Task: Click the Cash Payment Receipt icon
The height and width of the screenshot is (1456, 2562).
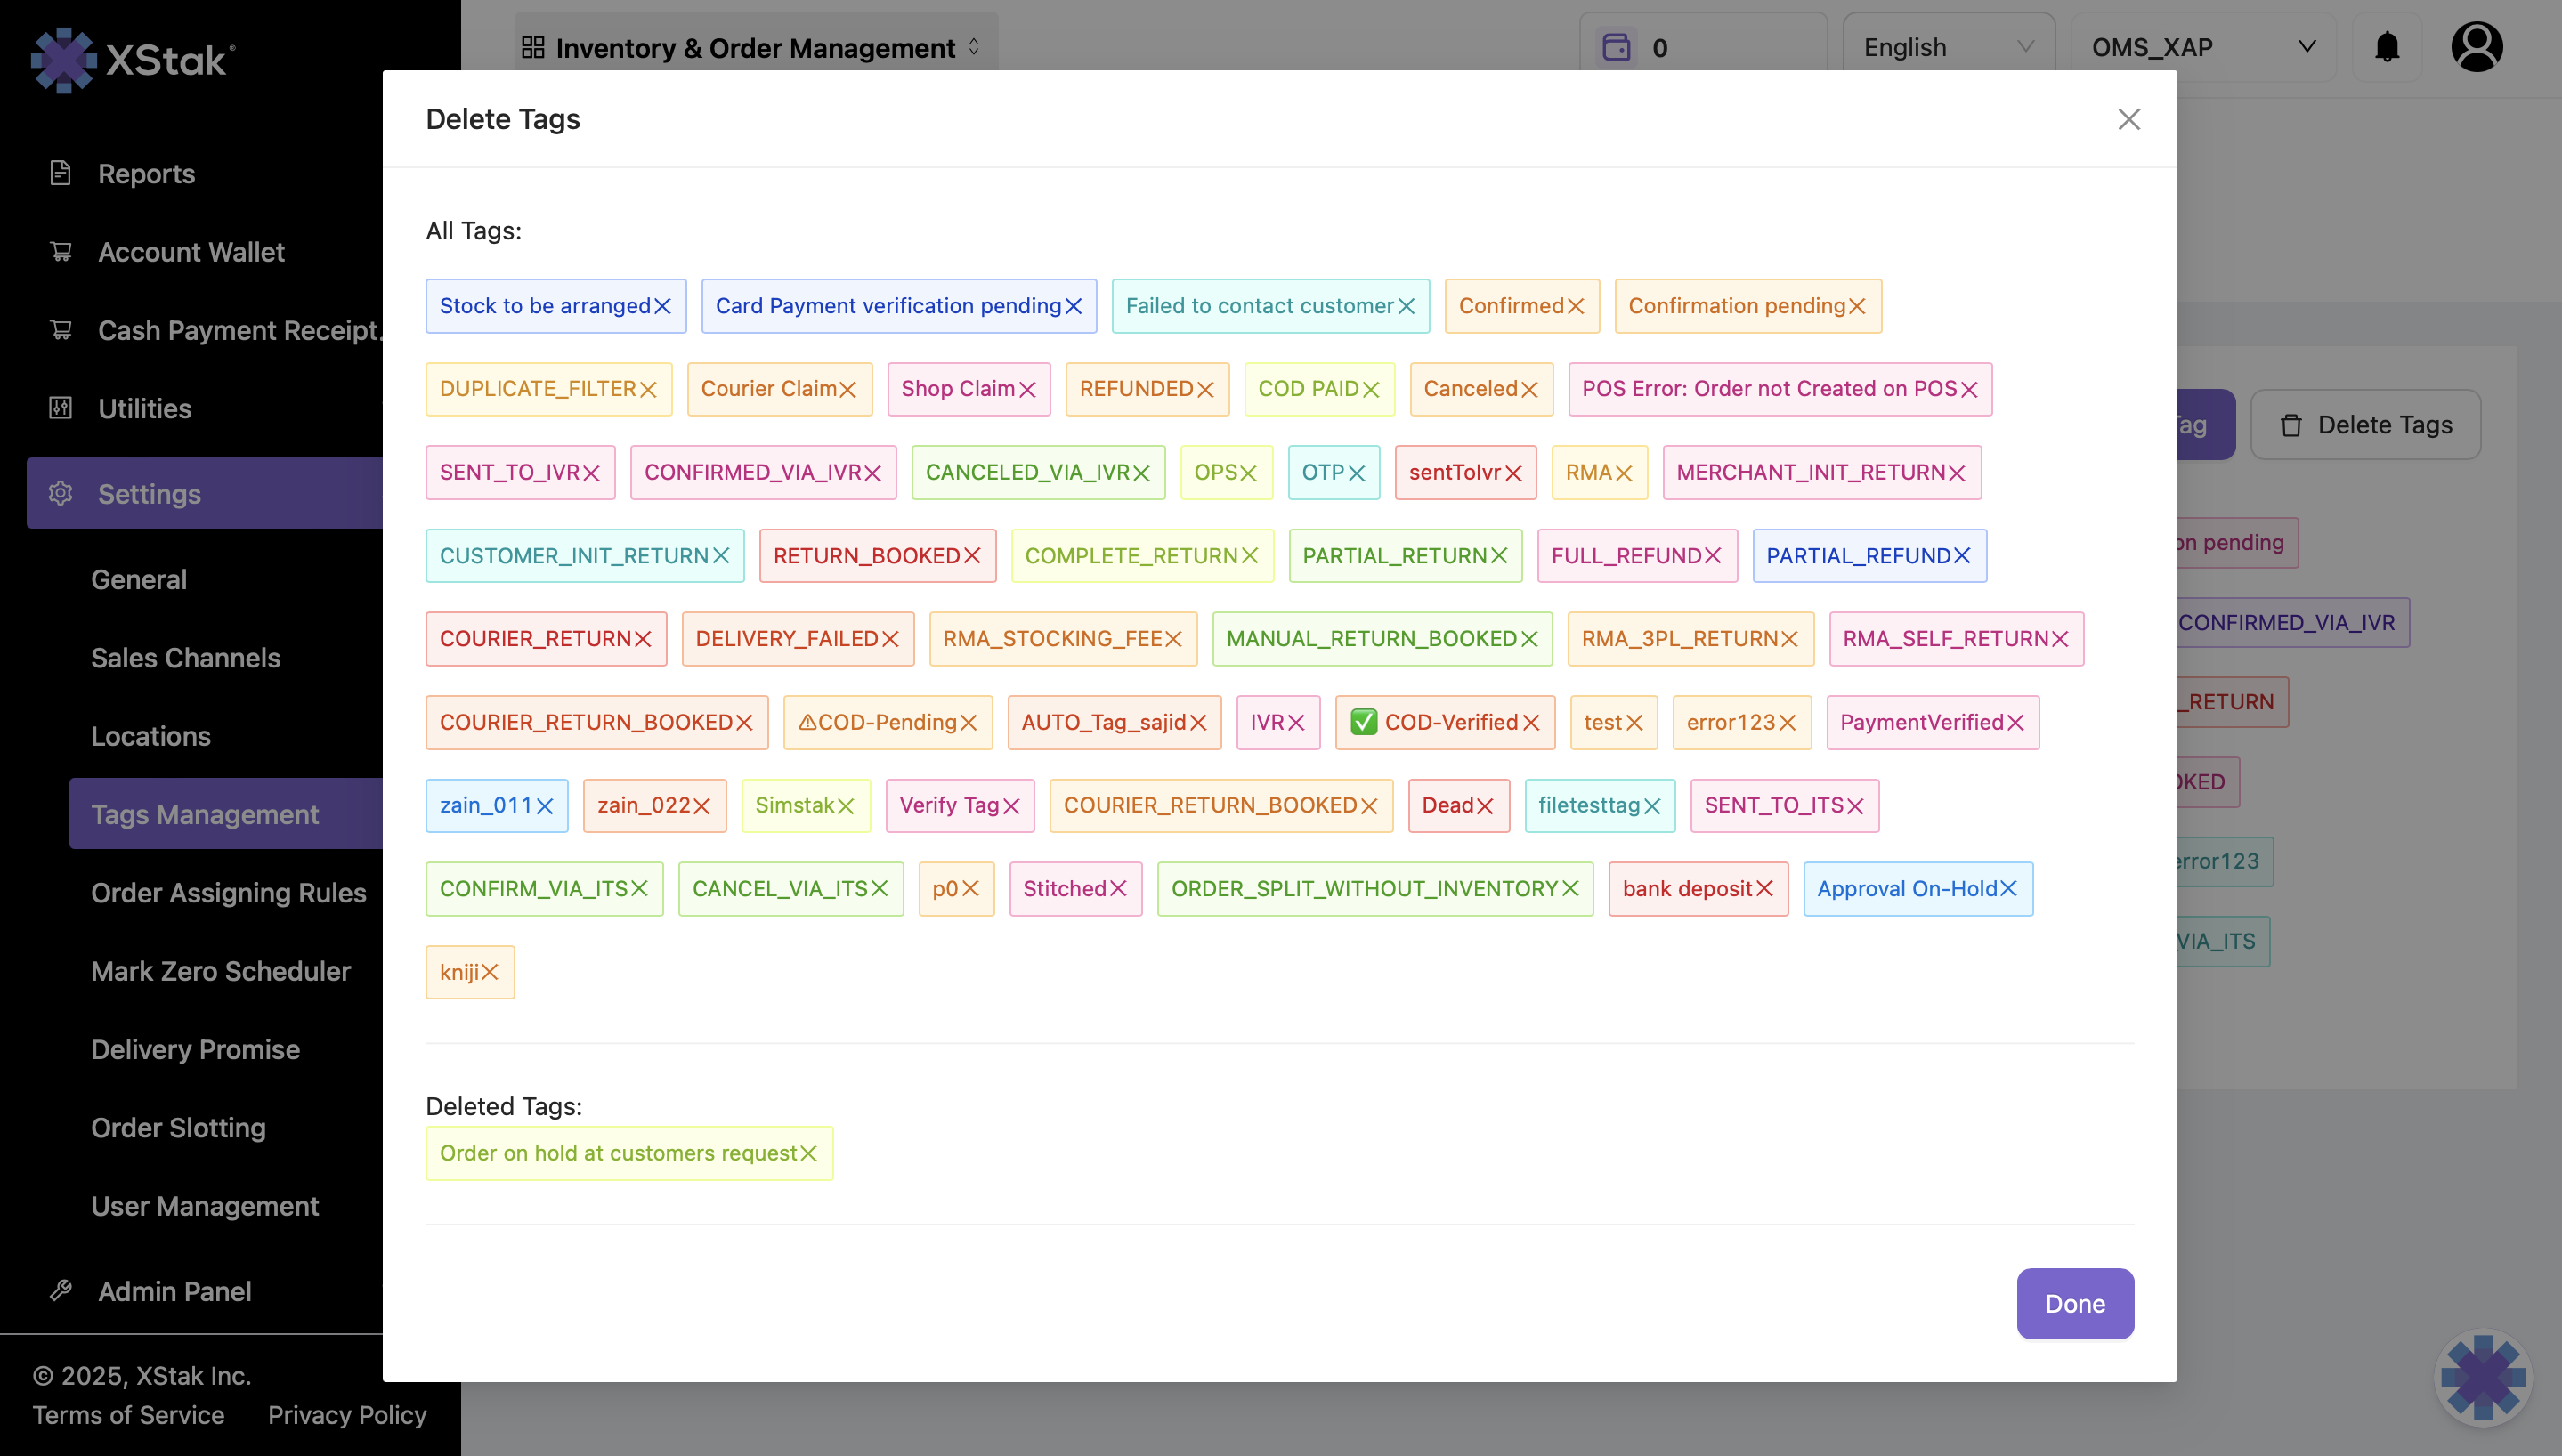Action: point(59,330)
